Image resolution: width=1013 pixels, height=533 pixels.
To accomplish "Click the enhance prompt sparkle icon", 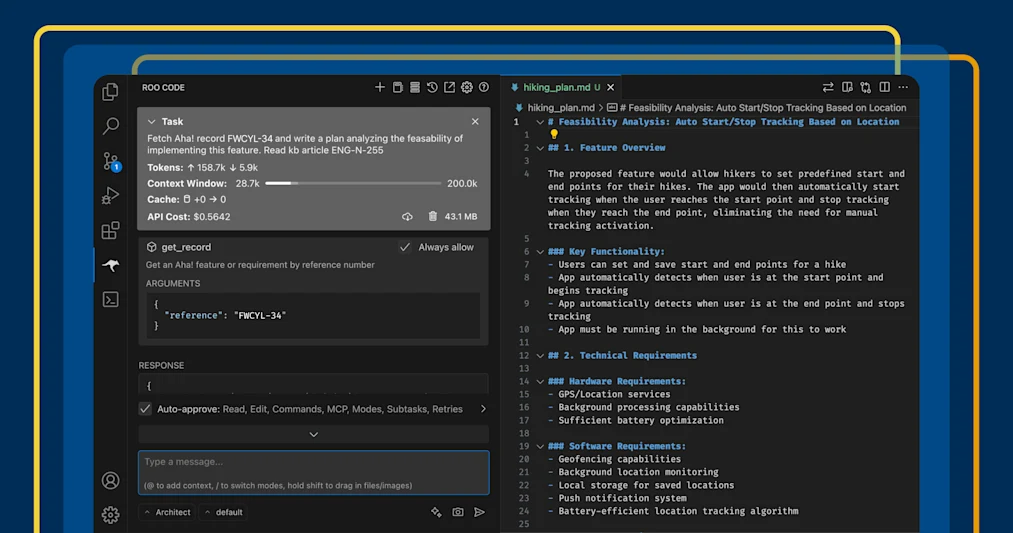I will [436, 512].
